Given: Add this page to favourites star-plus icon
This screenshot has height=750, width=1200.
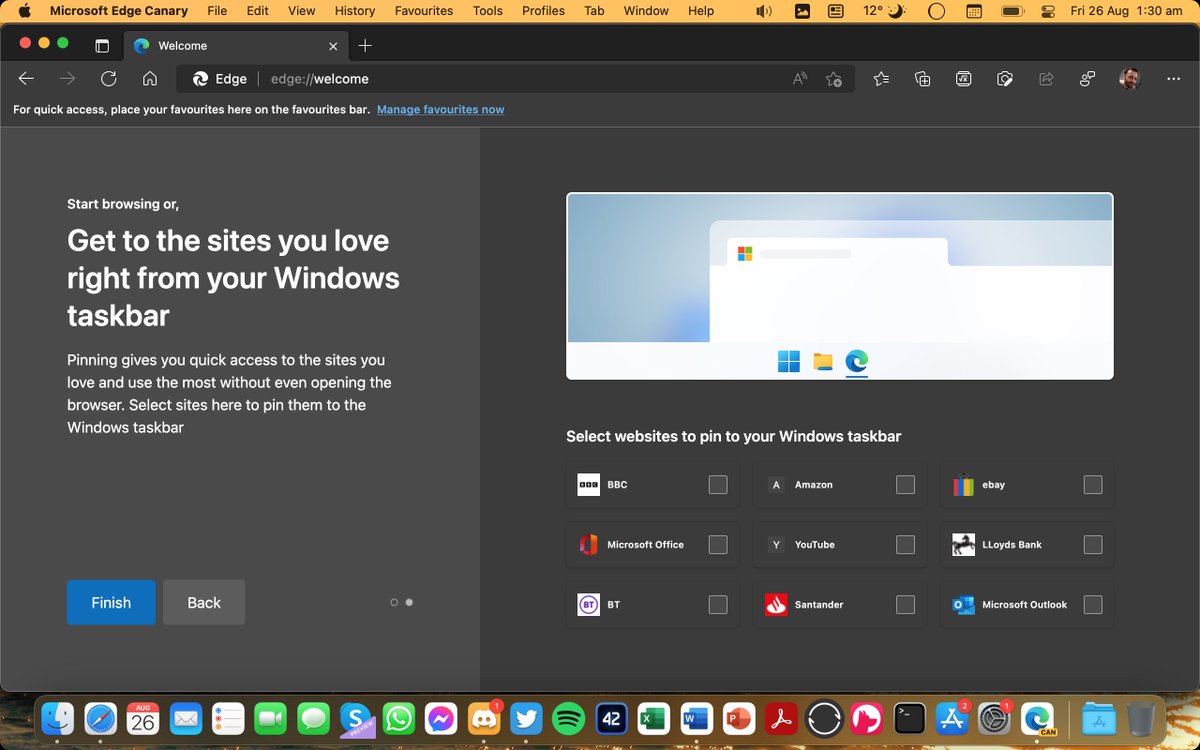Looking at the screenshot, I should pyautogui.click(x=834, y=79).
